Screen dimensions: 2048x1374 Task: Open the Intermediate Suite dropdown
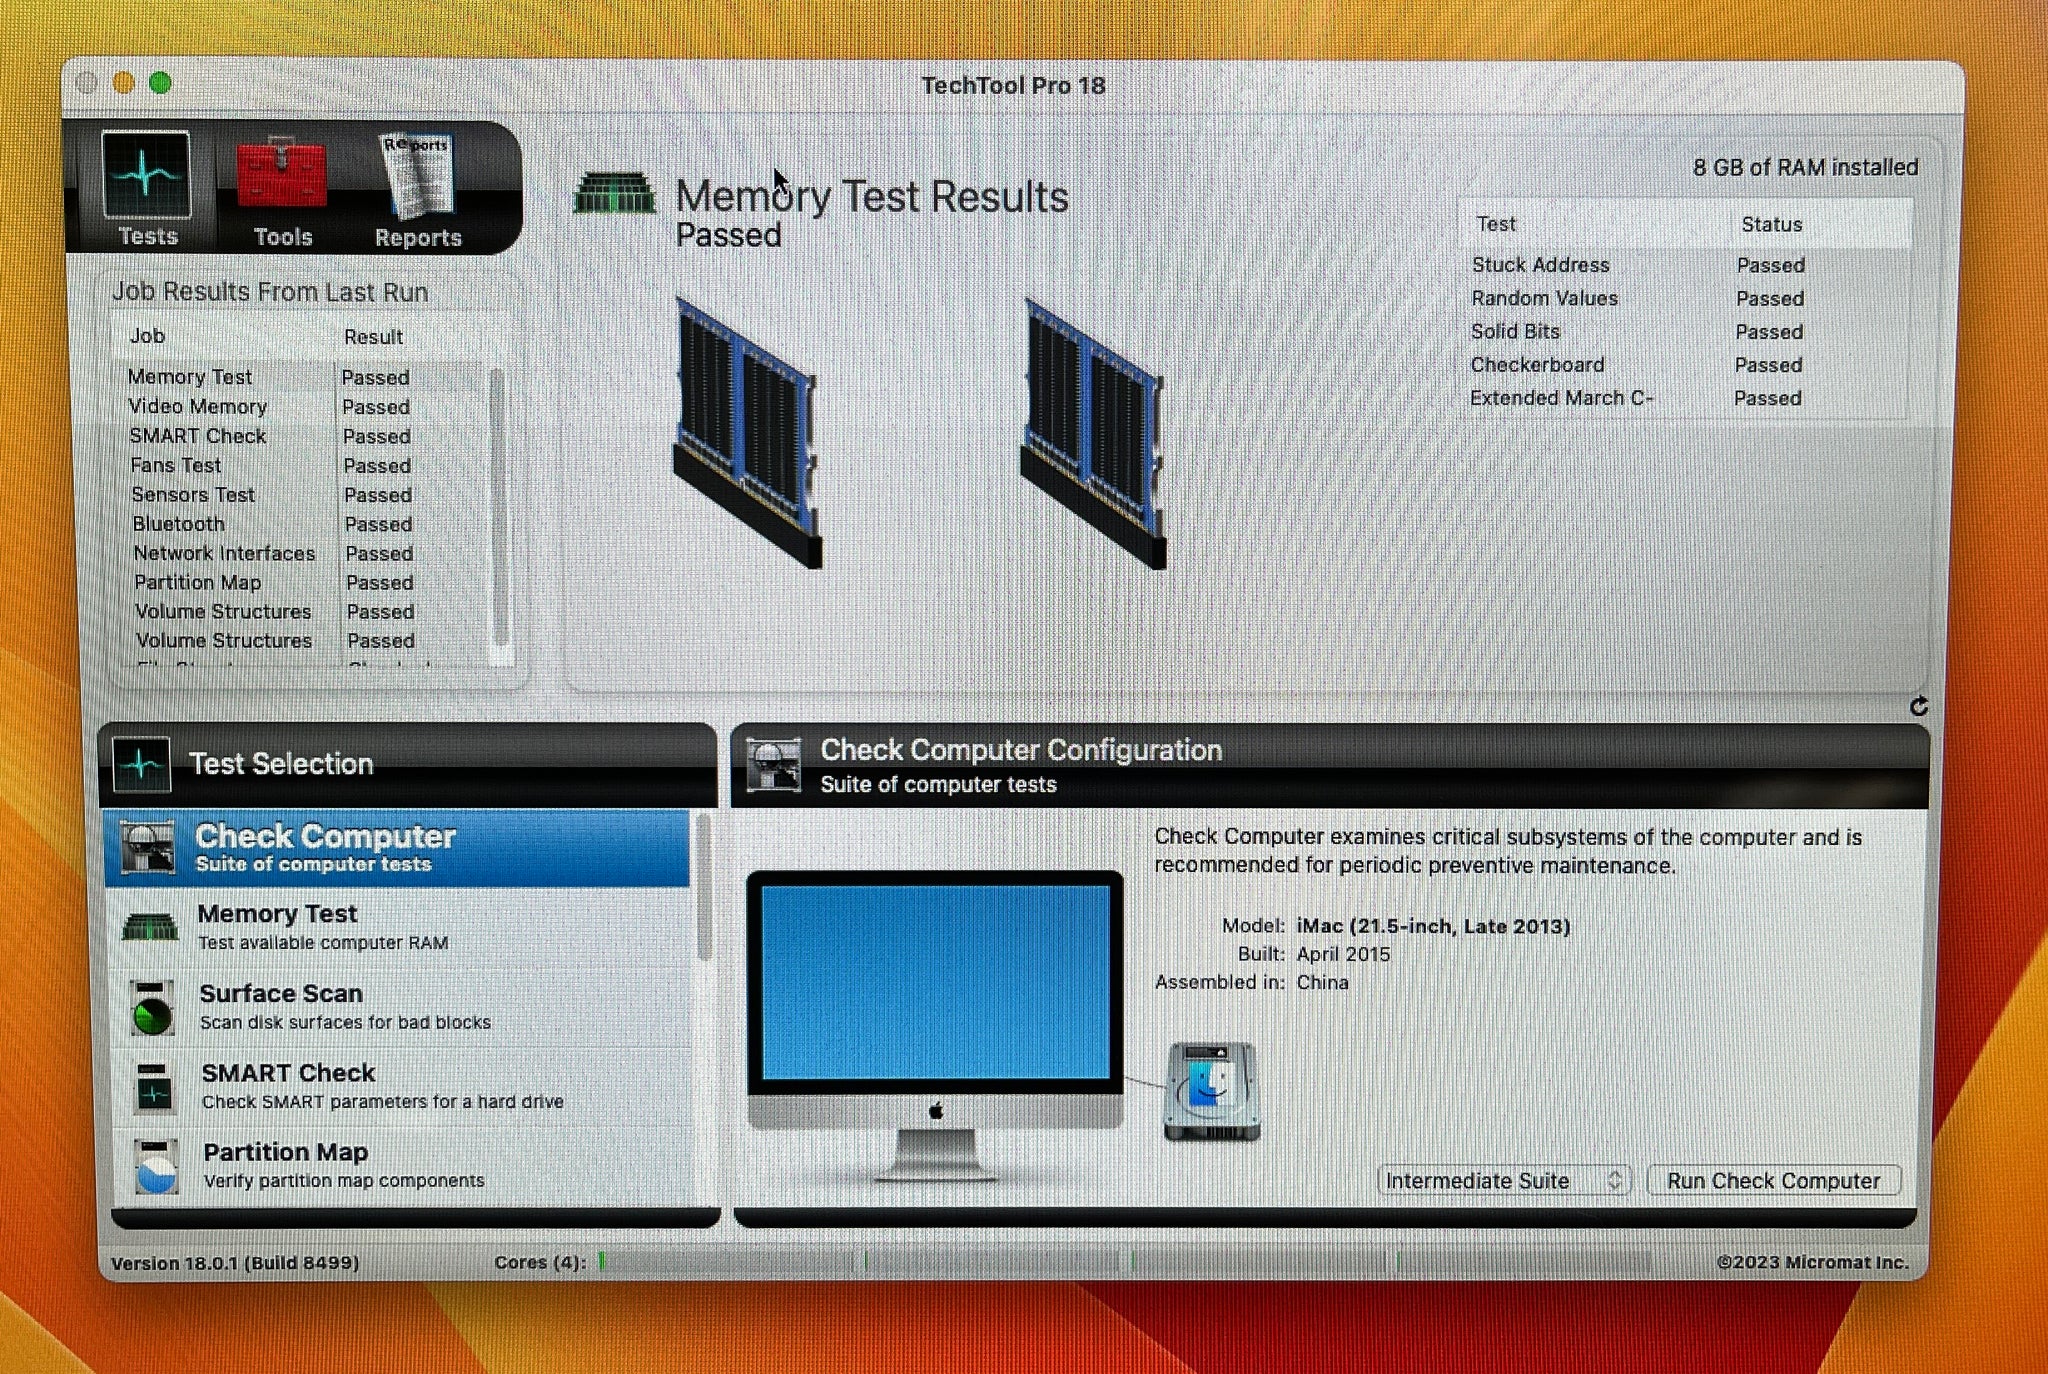pyautogui.click(x=1503, y=1181)
